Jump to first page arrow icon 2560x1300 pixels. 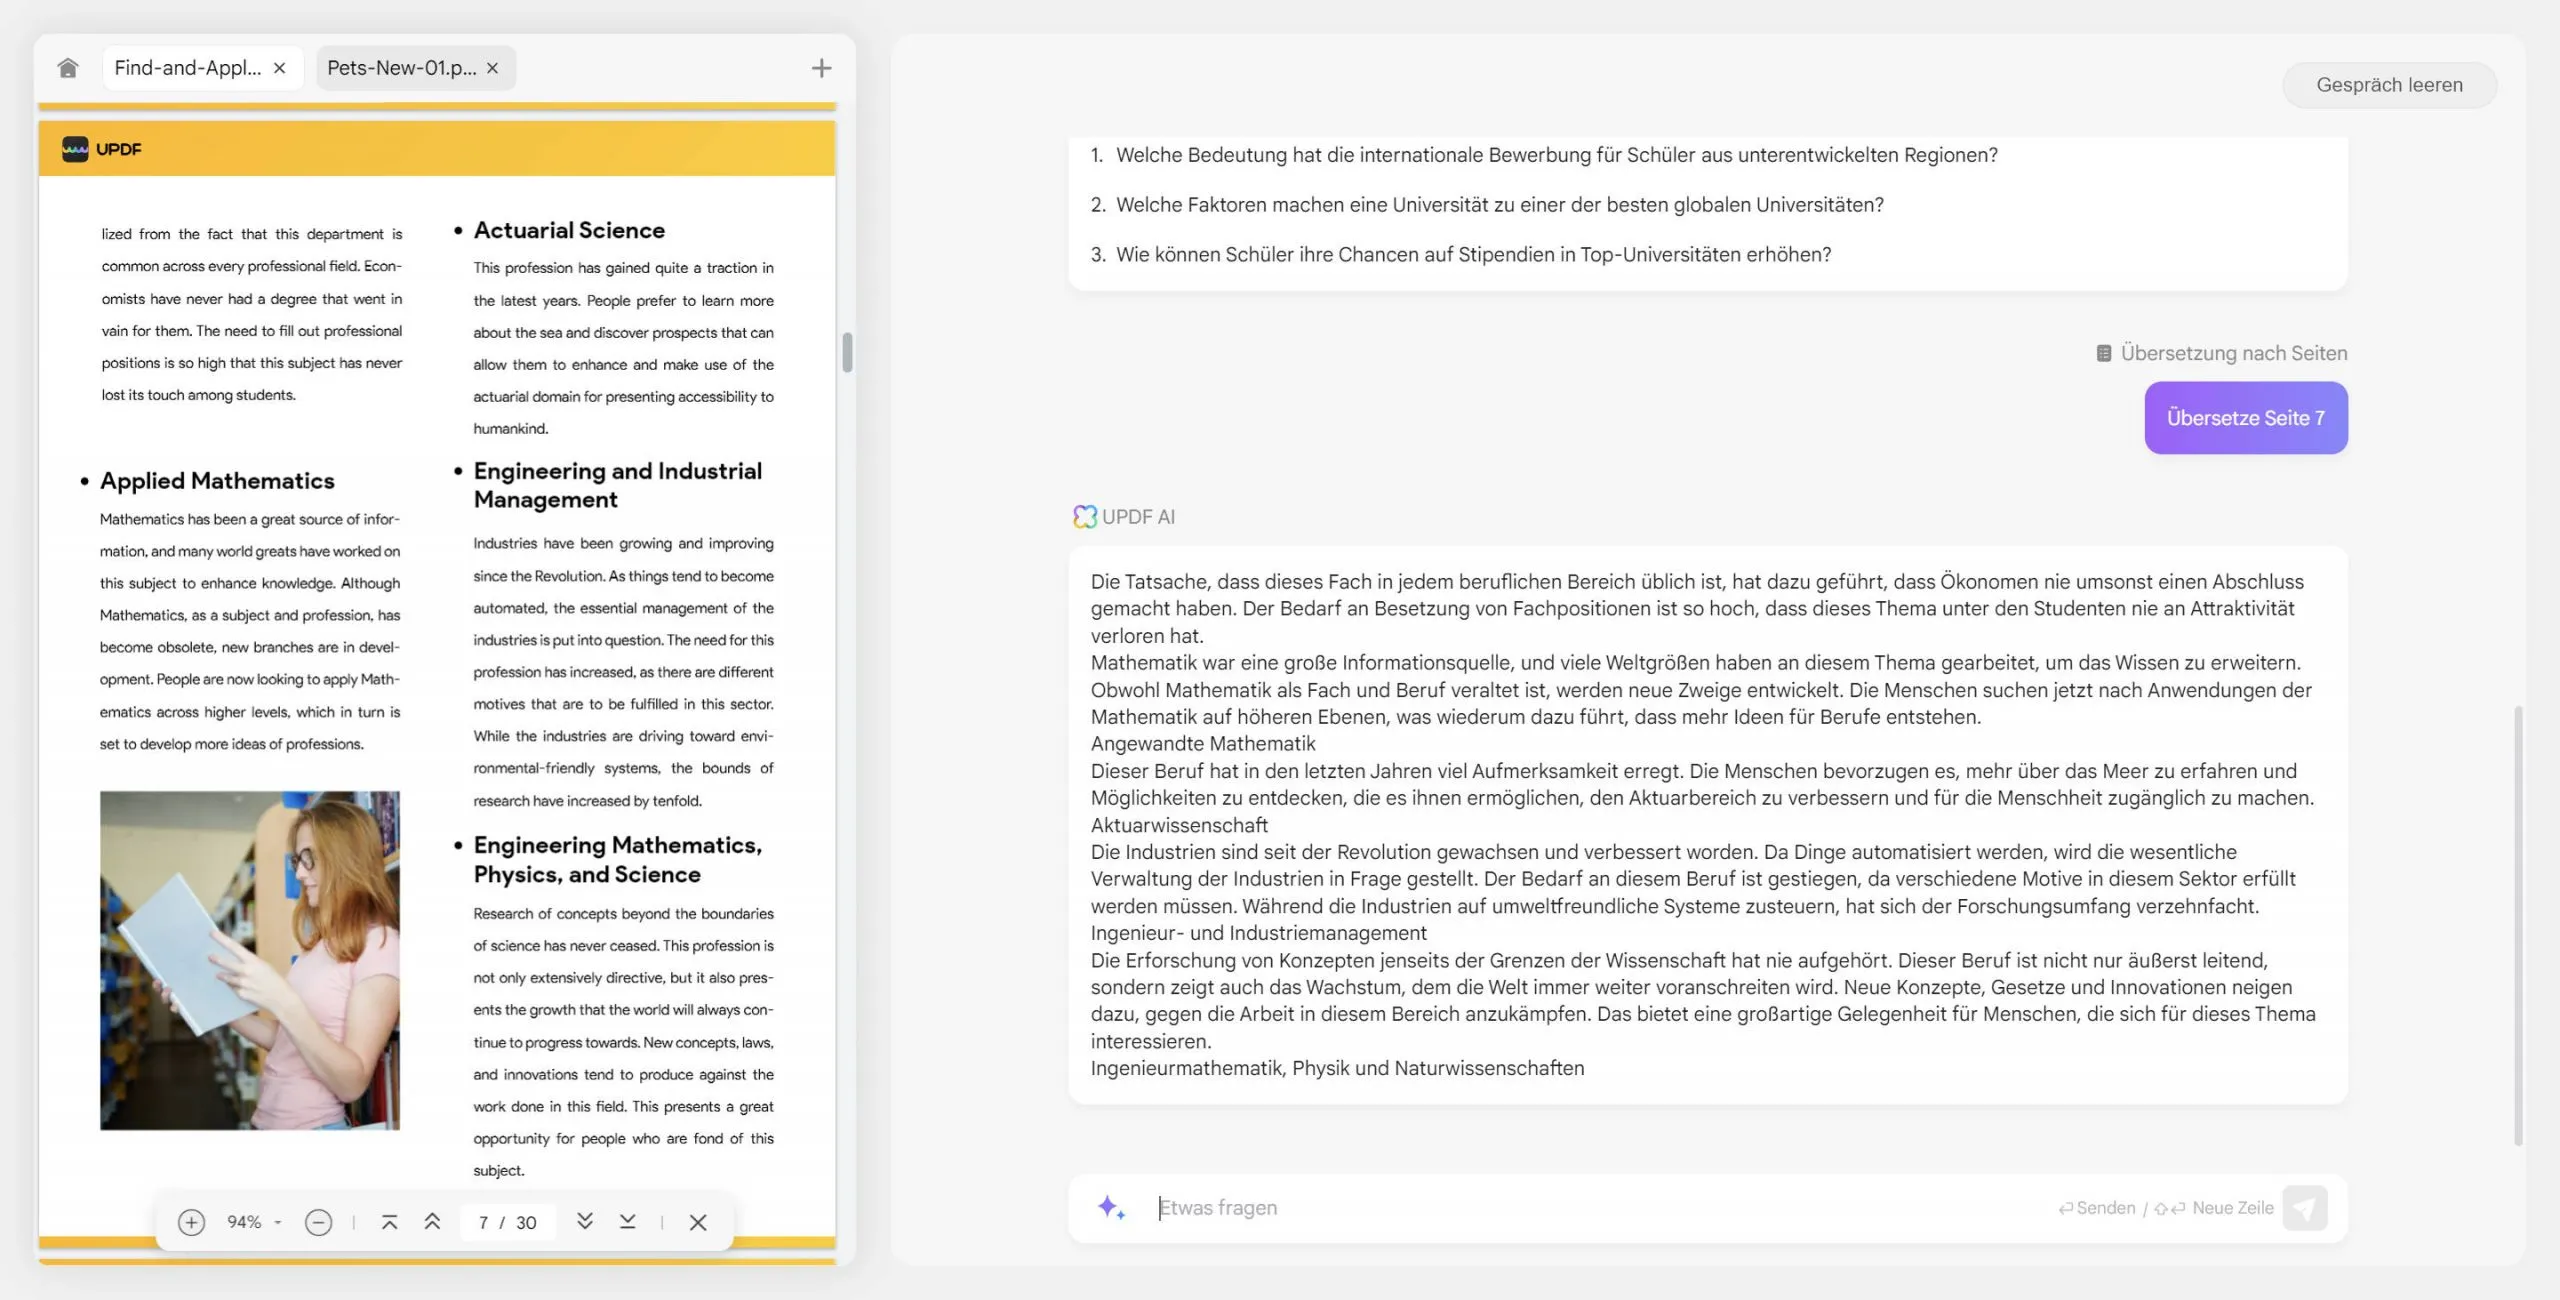point(390,1222)
